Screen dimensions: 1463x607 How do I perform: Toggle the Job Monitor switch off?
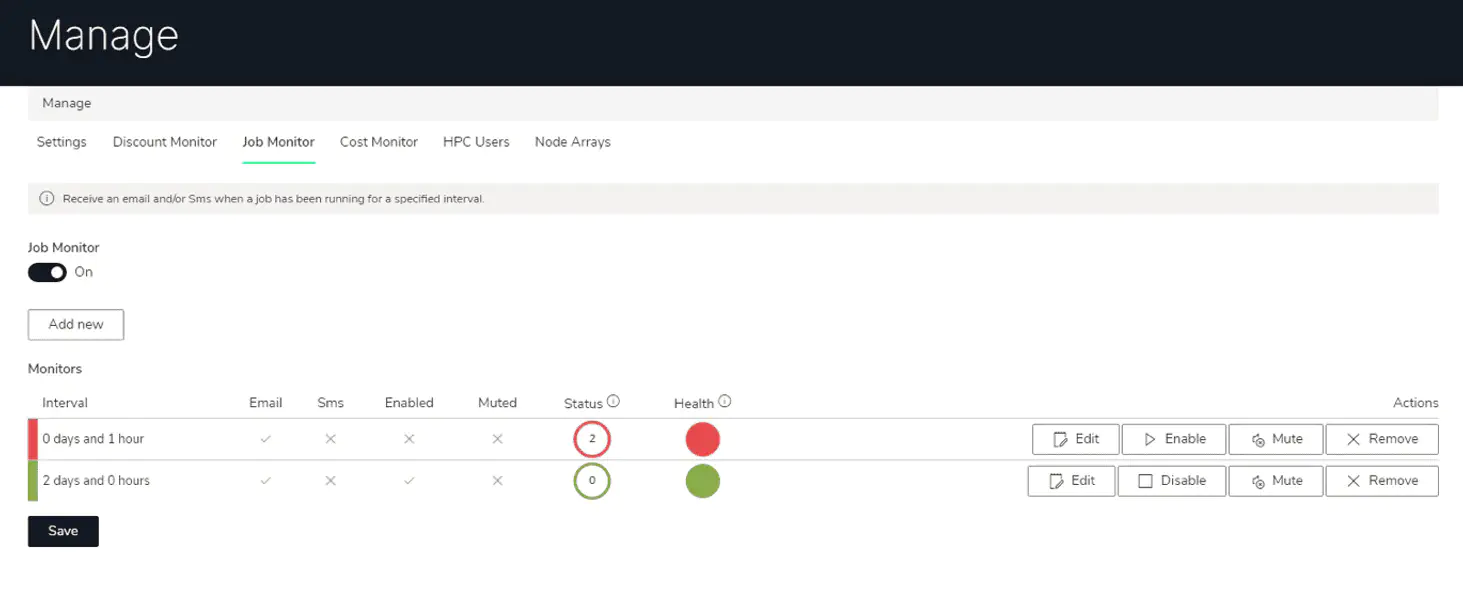pyautogui.click(x=47, y=272)
